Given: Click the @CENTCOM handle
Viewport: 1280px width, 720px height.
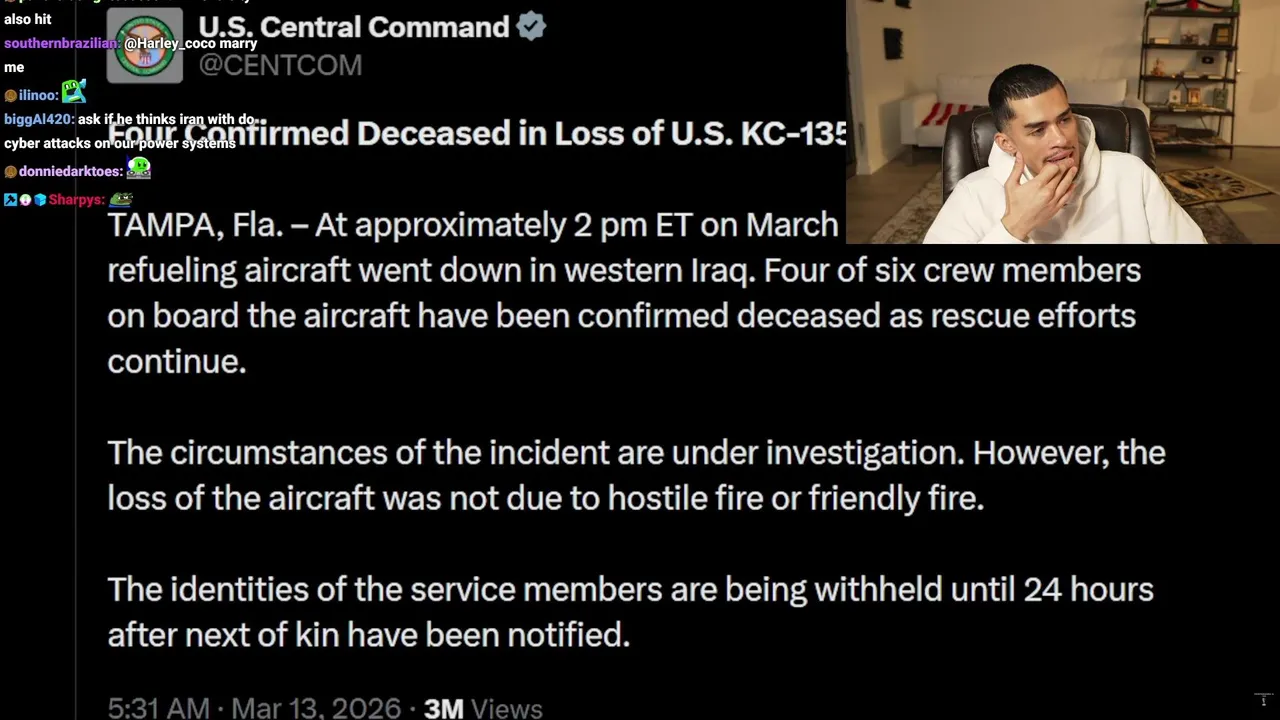Looking at the screenshot, I should click(280, 65).
